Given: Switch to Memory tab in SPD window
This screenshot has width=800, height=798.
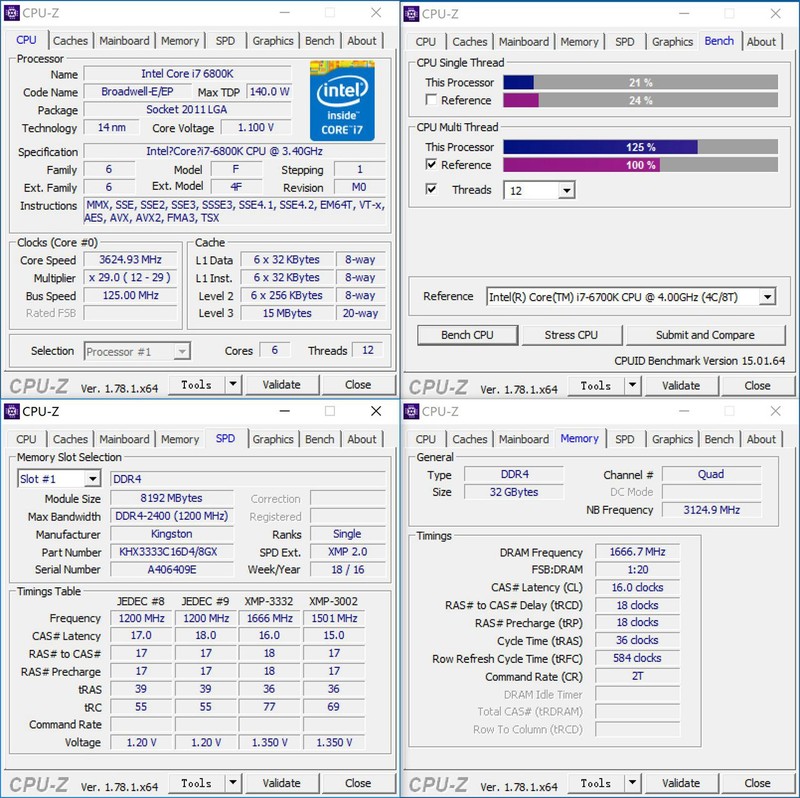Looking at the screenshot, I should pos(180,439).
